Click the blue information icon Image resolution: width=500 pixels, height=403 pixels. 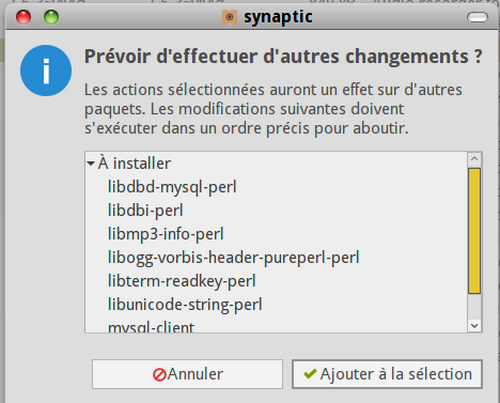(46, 71)
